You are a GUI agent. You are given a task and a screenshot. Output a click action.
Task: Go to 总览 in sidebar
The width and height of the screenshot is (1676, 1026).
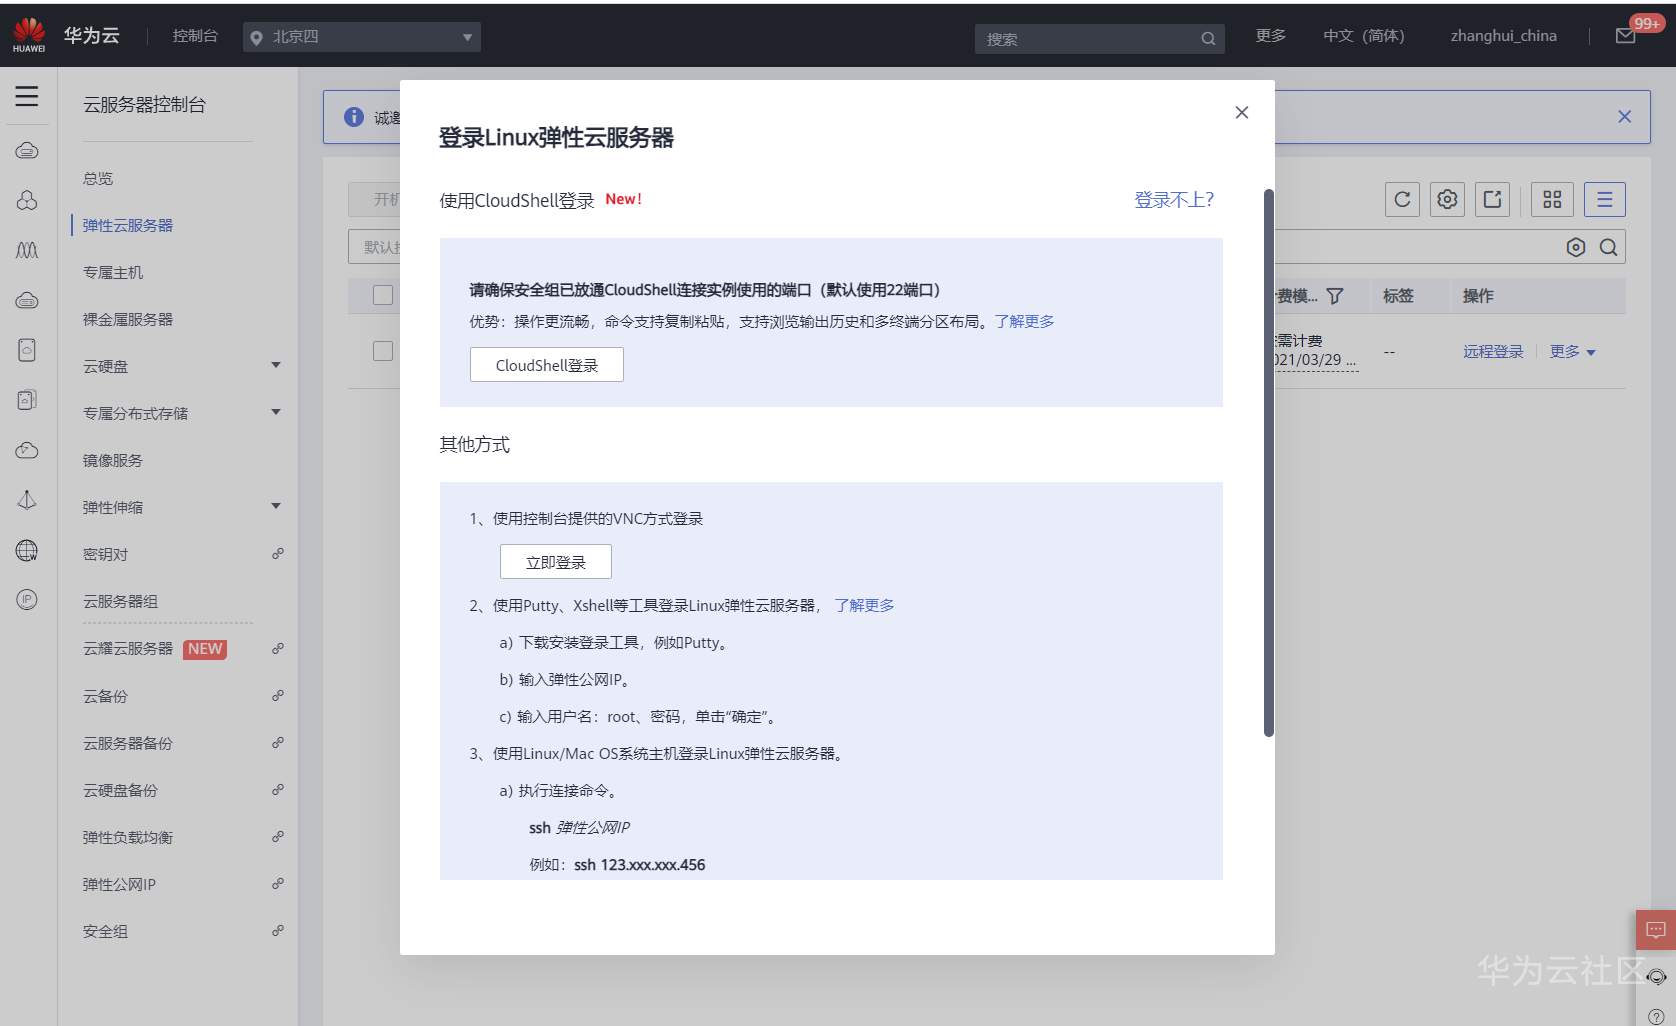coord(98,179)
